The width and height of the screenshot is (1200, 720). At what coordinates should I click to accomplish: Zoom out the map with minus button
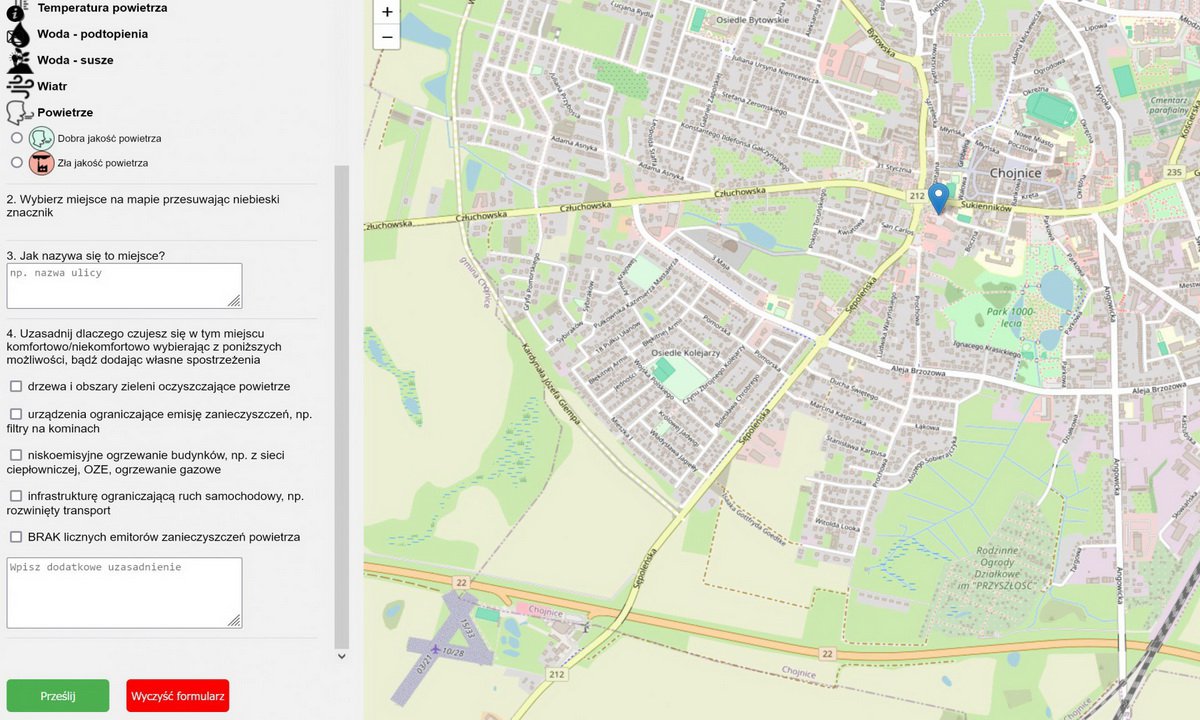(387, 37)
